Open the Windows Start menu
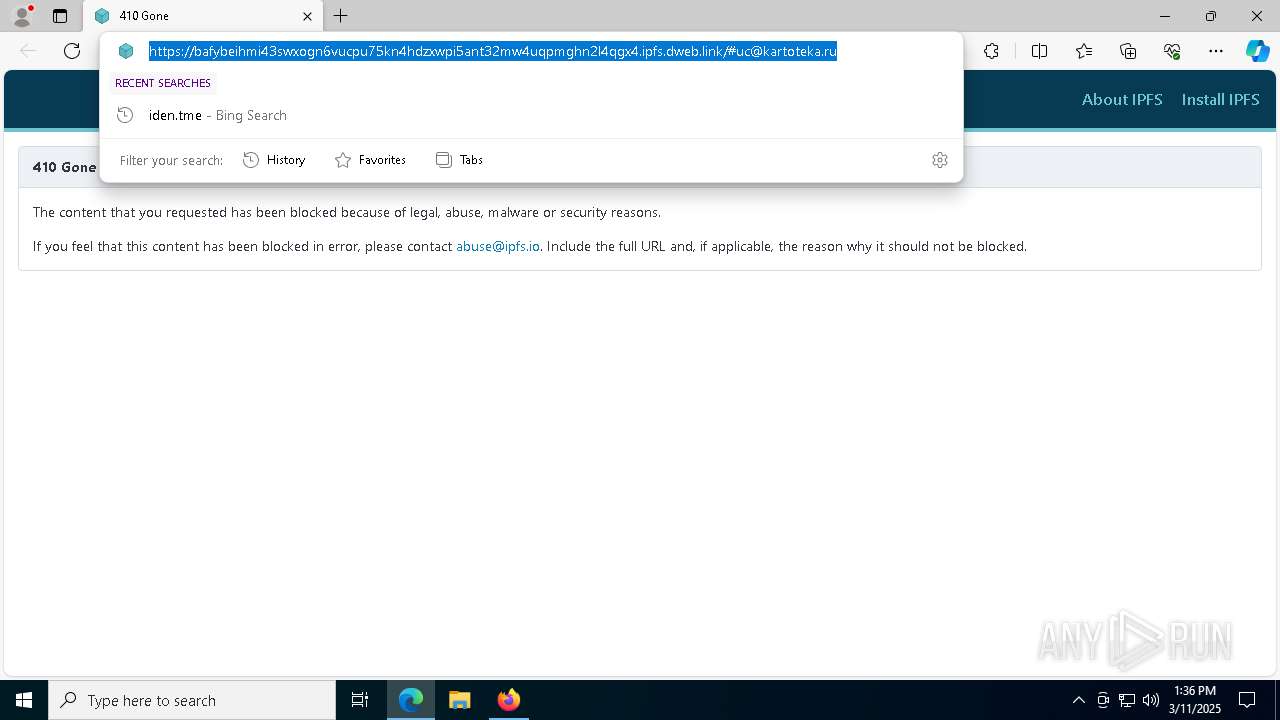This screenshot has width=1280, height=720. click(24, 700)
